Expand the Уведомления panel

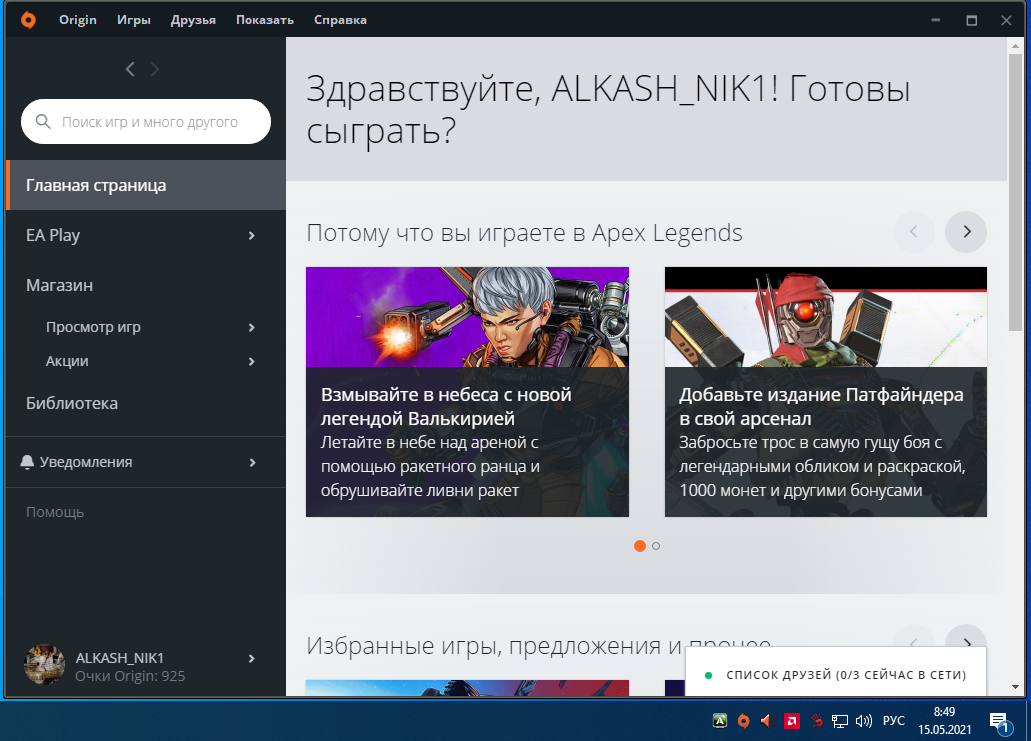click(x=252, y=463)
